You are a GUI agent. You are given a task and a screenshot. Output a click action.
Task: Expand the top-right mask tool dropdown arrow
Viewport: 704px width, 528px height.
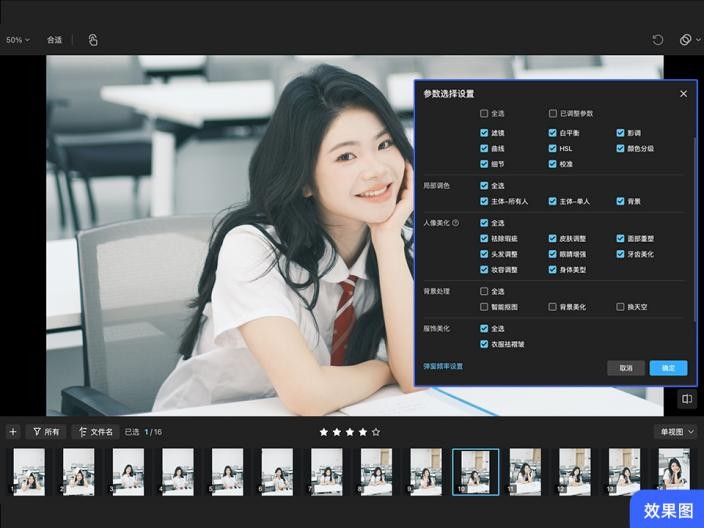click(x=697, y=40)
